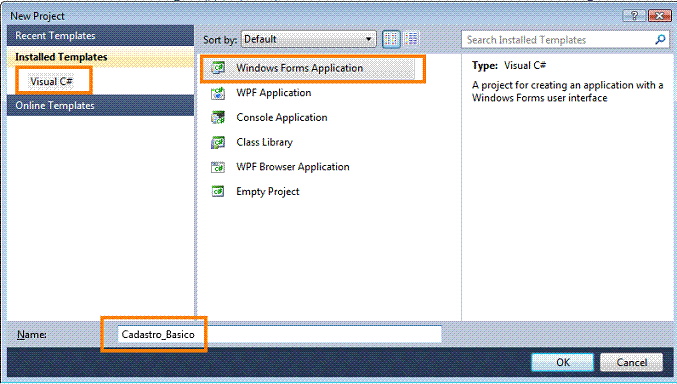Click the WPF Browser Application icon
The height and width of the screenshot is (384, 677).
coord(218,167)
